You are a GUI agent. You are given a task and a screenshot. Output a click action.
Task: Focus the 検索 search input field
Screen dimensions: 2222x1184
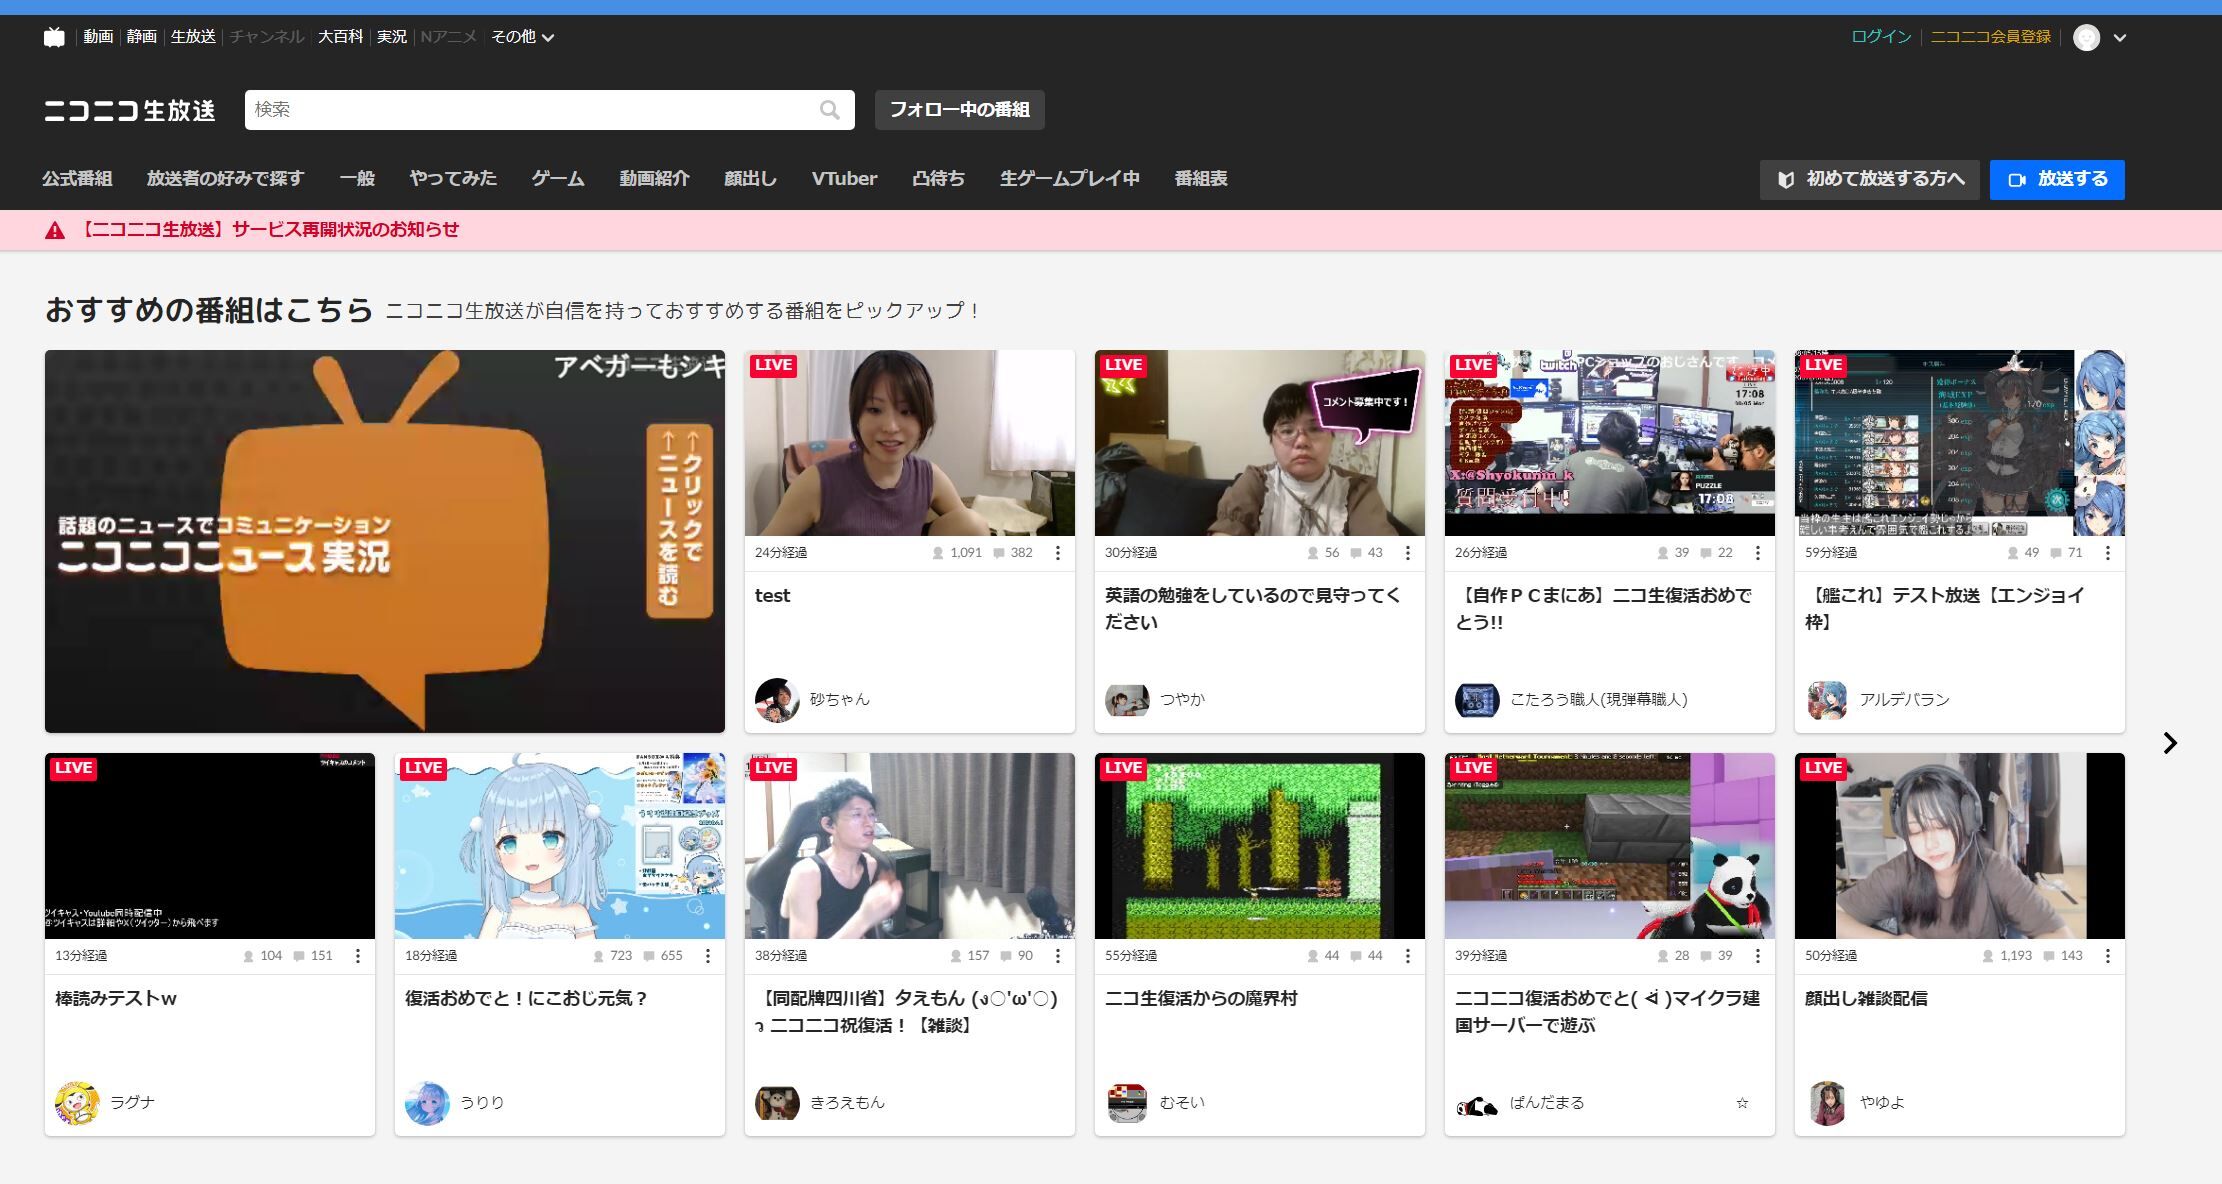click(x=530, y=110)
